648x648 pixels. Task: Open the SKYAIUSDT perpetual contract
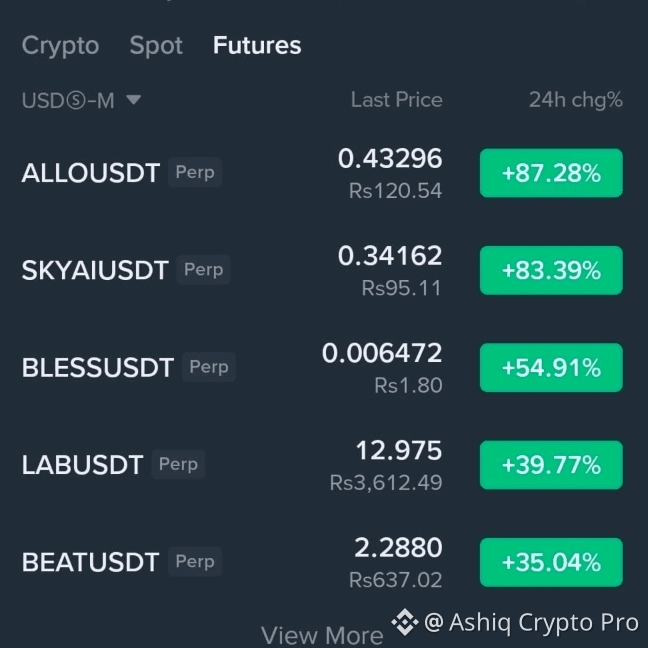(x=322, y=270)
